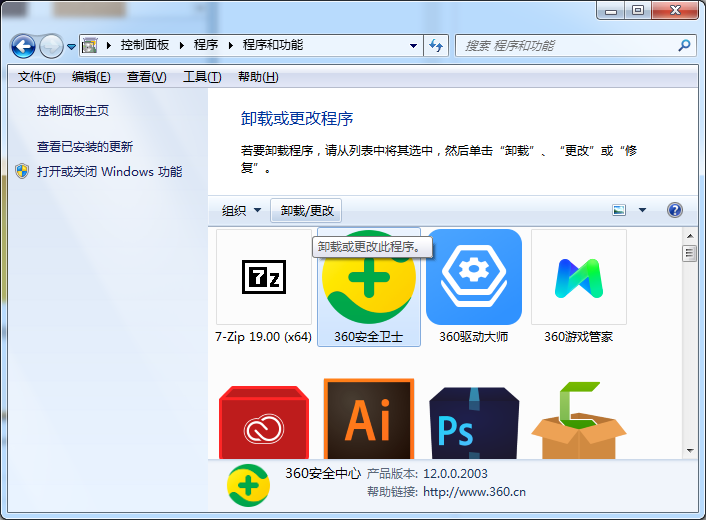Image resolution: width=706 pixels, height=520 pixels.
Task: Expand the 组织 dropdown menu
Action: tap(241, 210)
